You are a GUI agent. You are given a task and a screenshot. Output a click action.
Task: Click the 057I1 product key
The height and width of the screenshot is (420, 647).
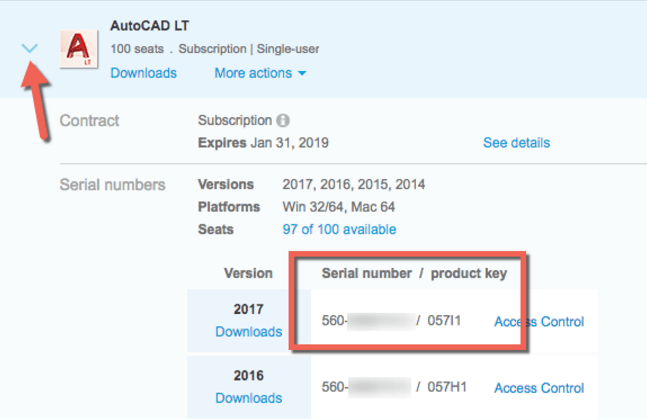pyautogui.click(x=445, y=322)
